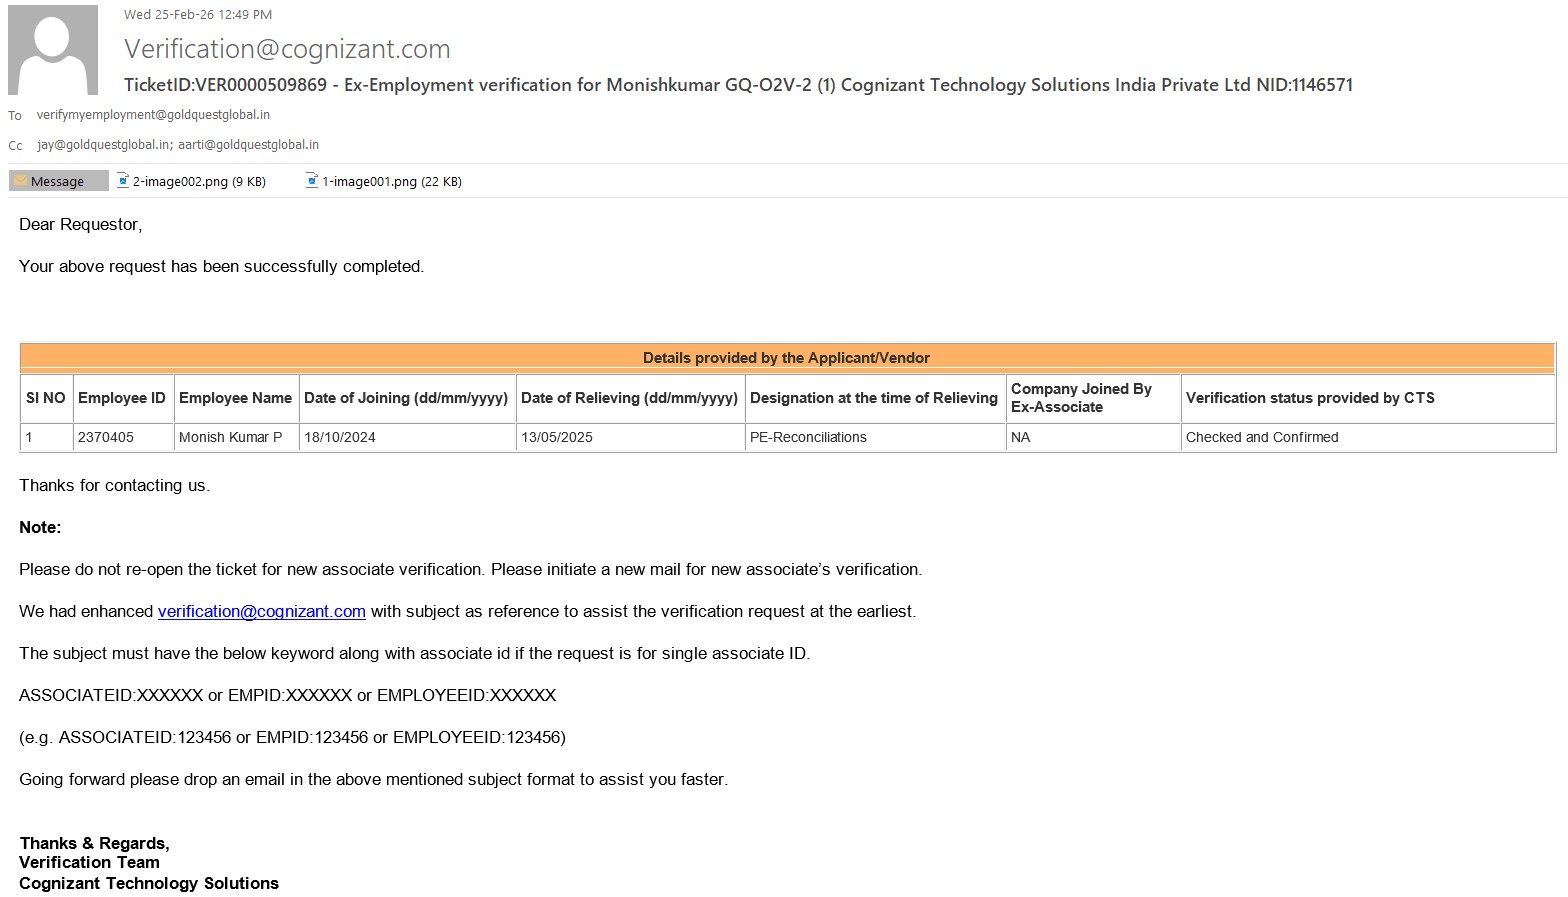
Task: Click the 'Date of Joining (dd/mm/yyyy)' header
Action: coord(406,398)
